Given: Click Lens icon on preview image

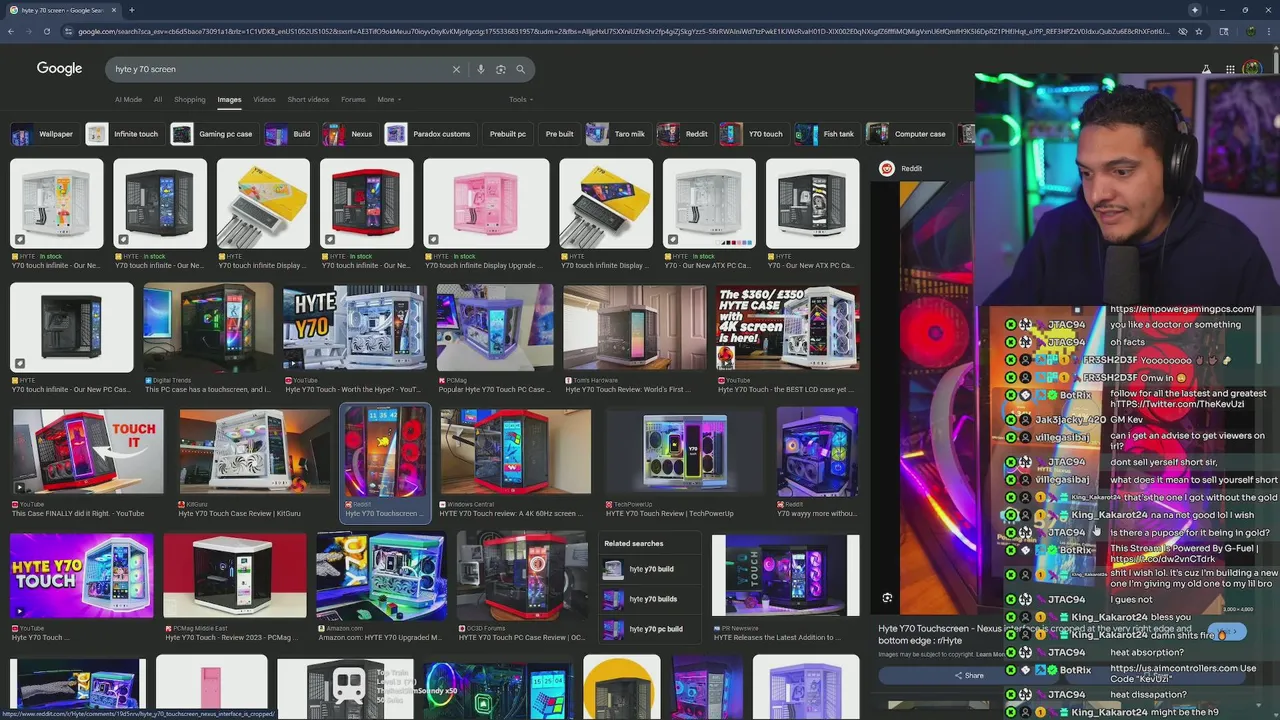Looking at the screenshot, I should (x=887, y=598).
